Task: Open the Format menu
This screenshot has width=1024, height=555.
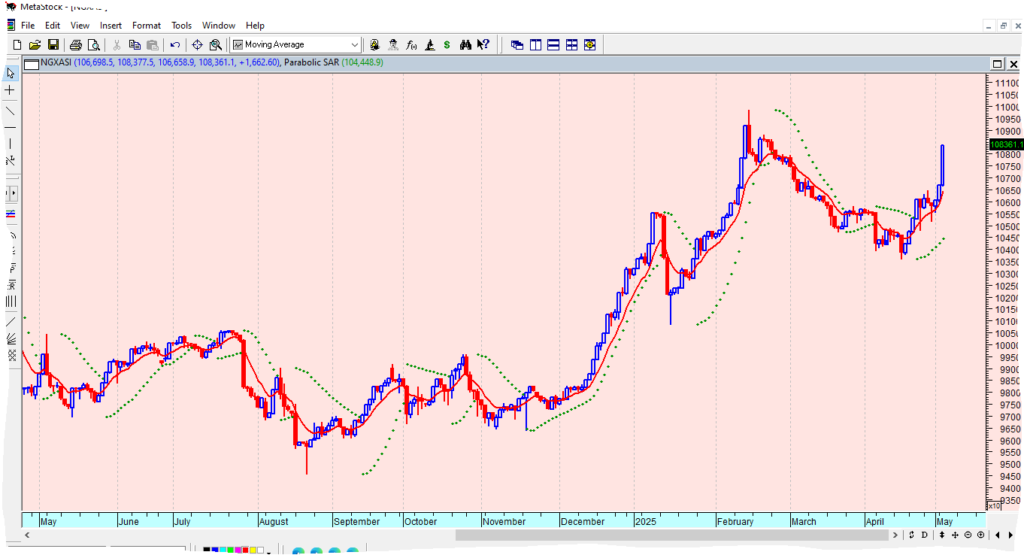Action: pos(146,25)
